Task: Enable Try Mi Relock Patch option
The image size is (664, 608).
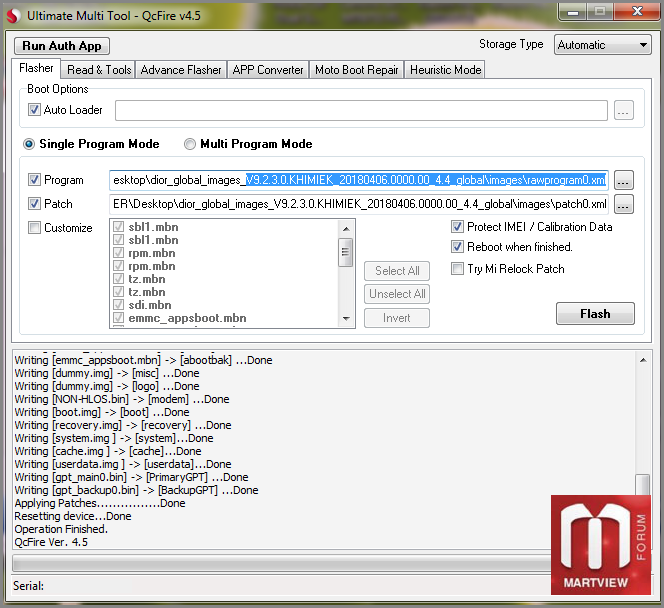Action: 458,269
